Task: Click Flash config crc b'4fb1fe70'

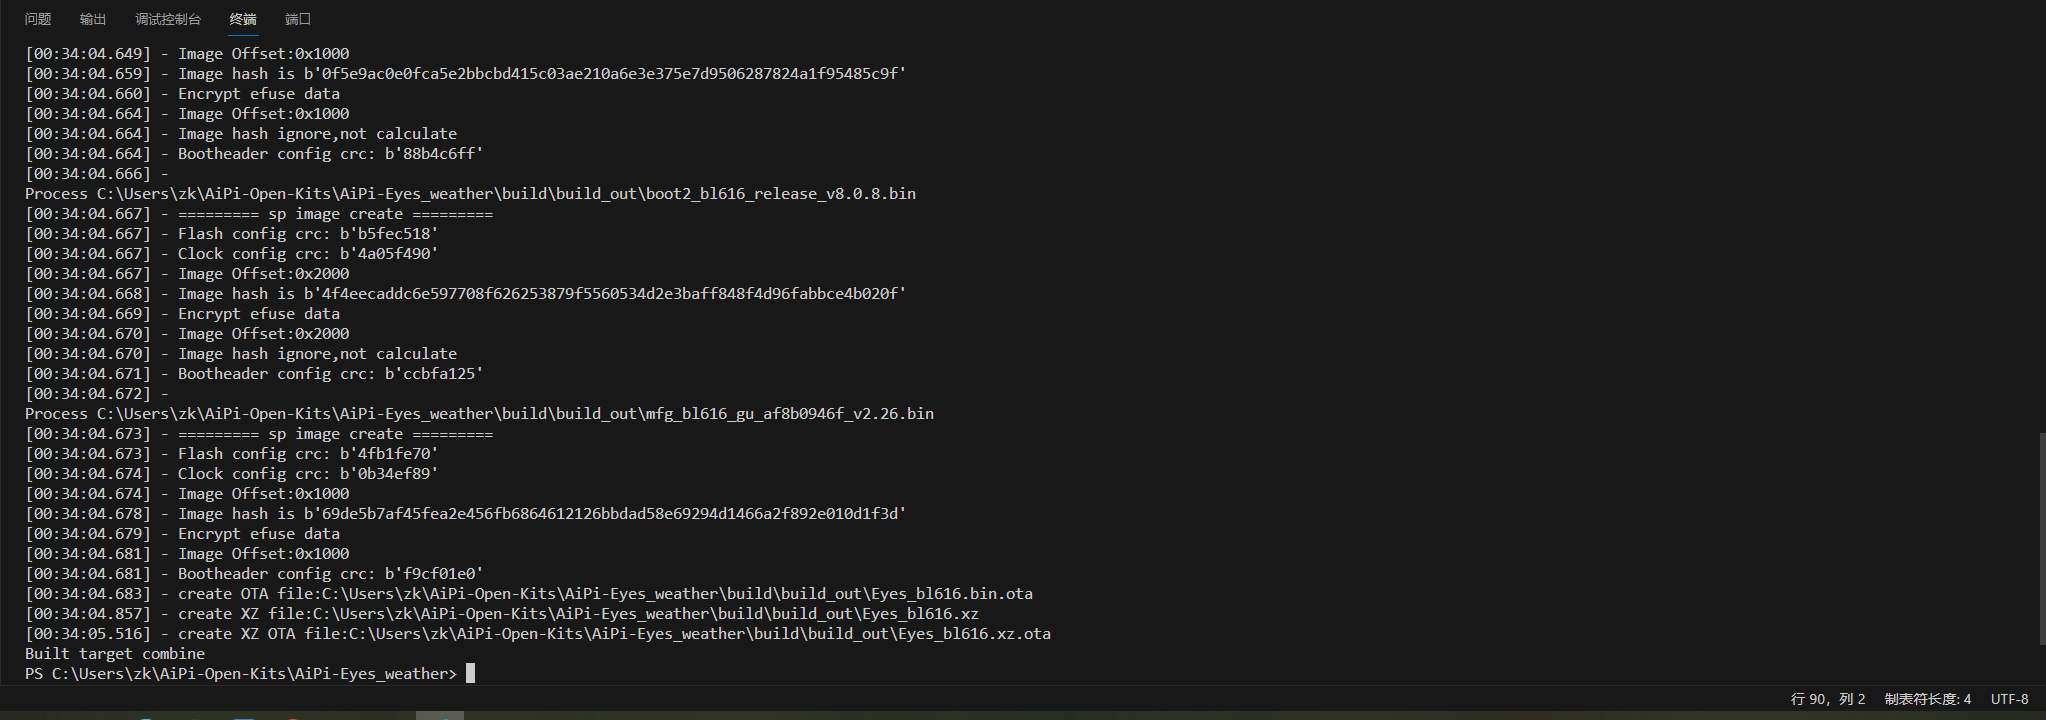Action: point(308,454)
